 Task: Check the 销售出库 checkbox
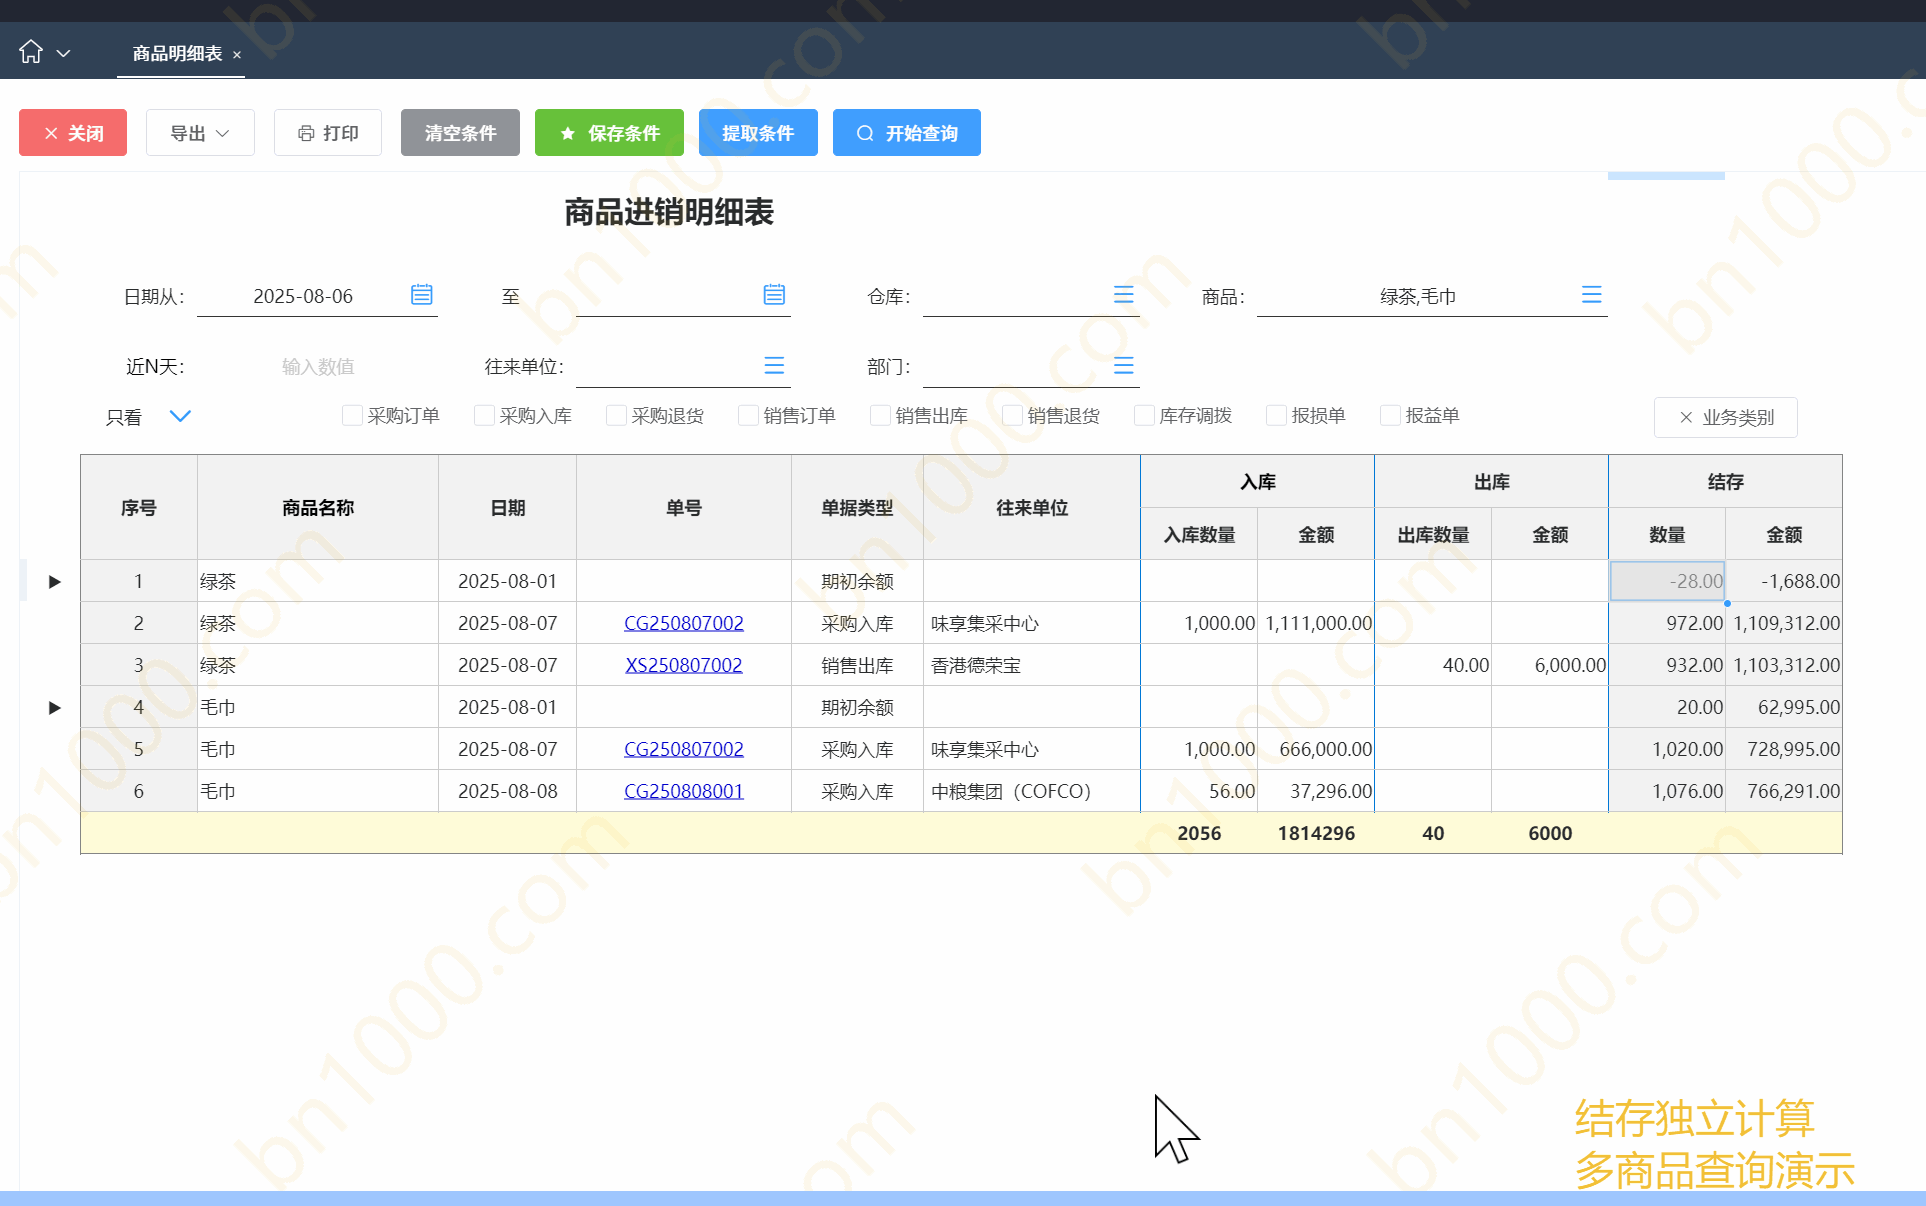[880, 415]
